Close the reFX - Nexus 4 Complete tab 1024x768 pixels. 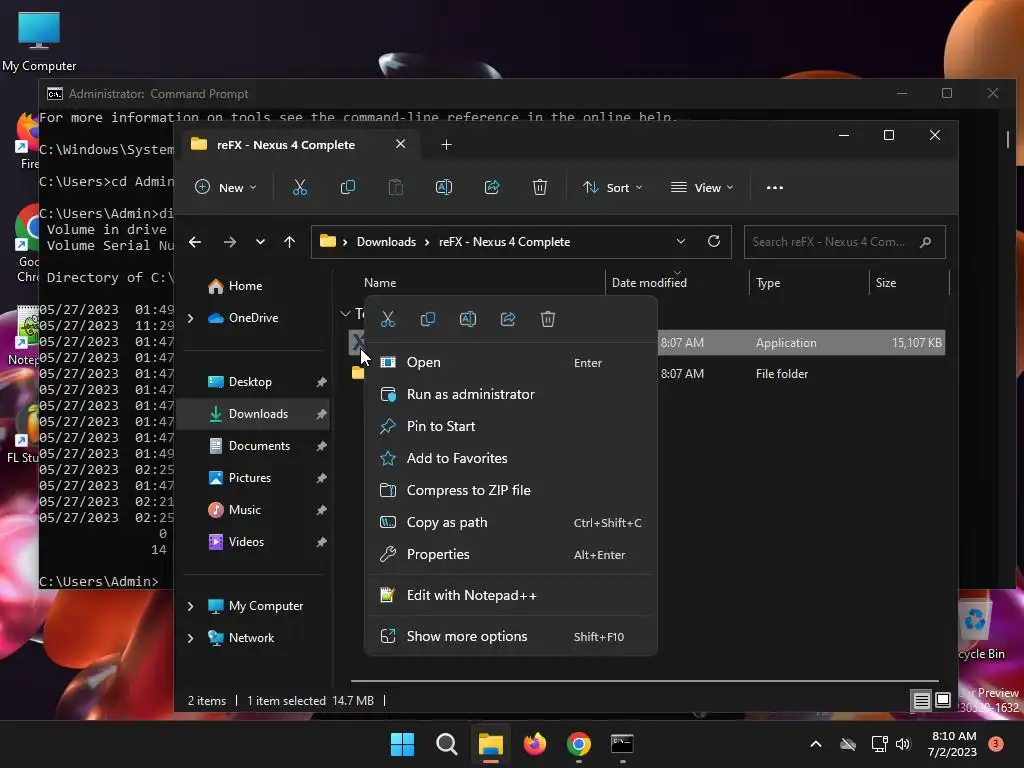pos(400,144)
